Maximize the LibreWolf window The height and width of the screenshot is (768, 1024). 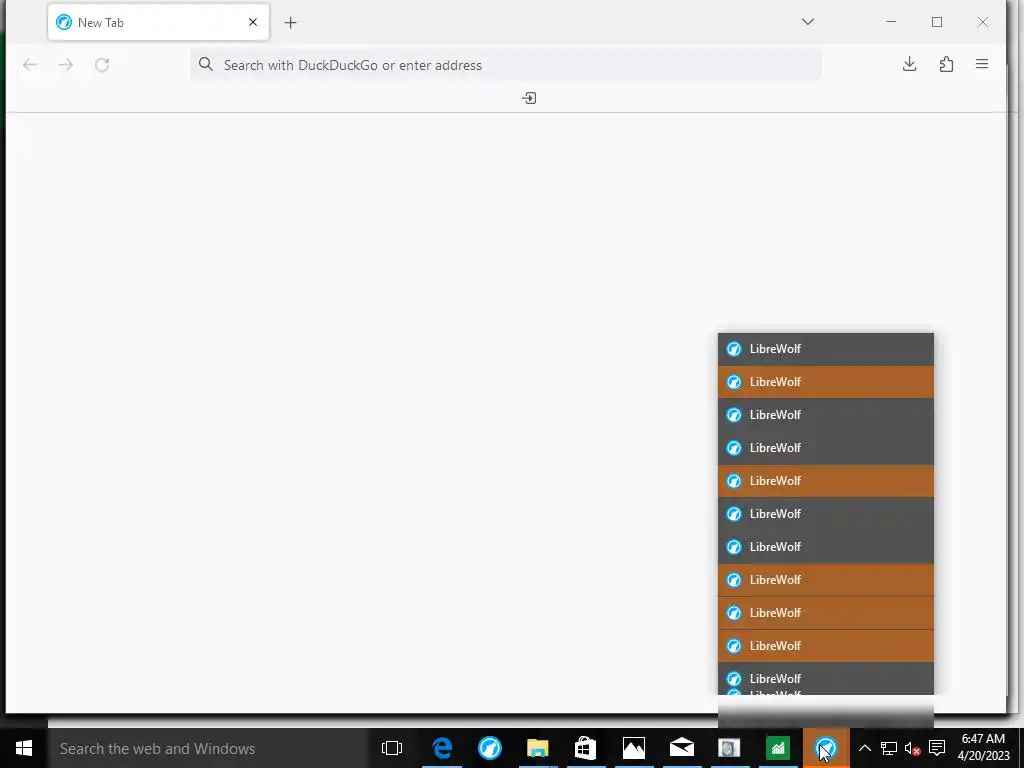pos(936,22)
